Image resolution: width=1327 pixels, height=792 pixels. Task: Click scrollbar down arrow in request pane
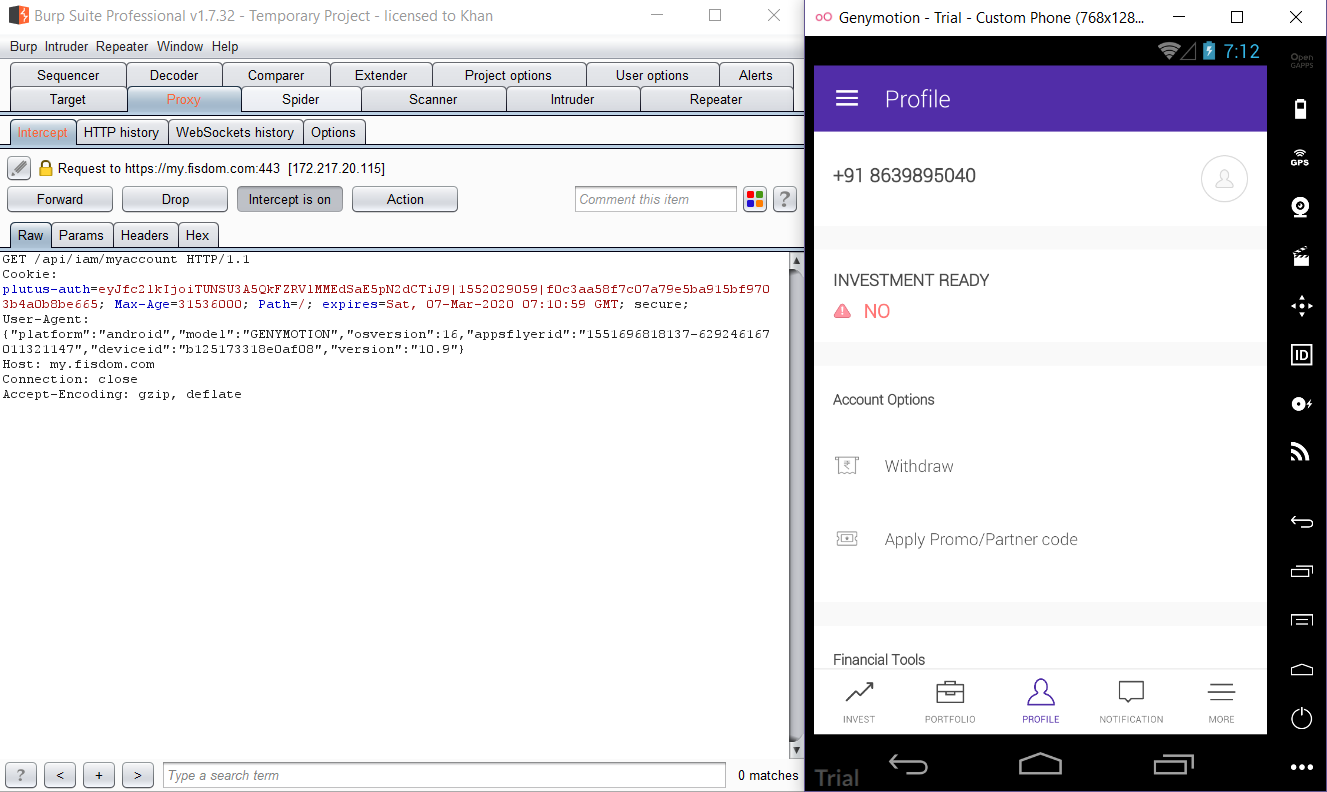(796, 749)
